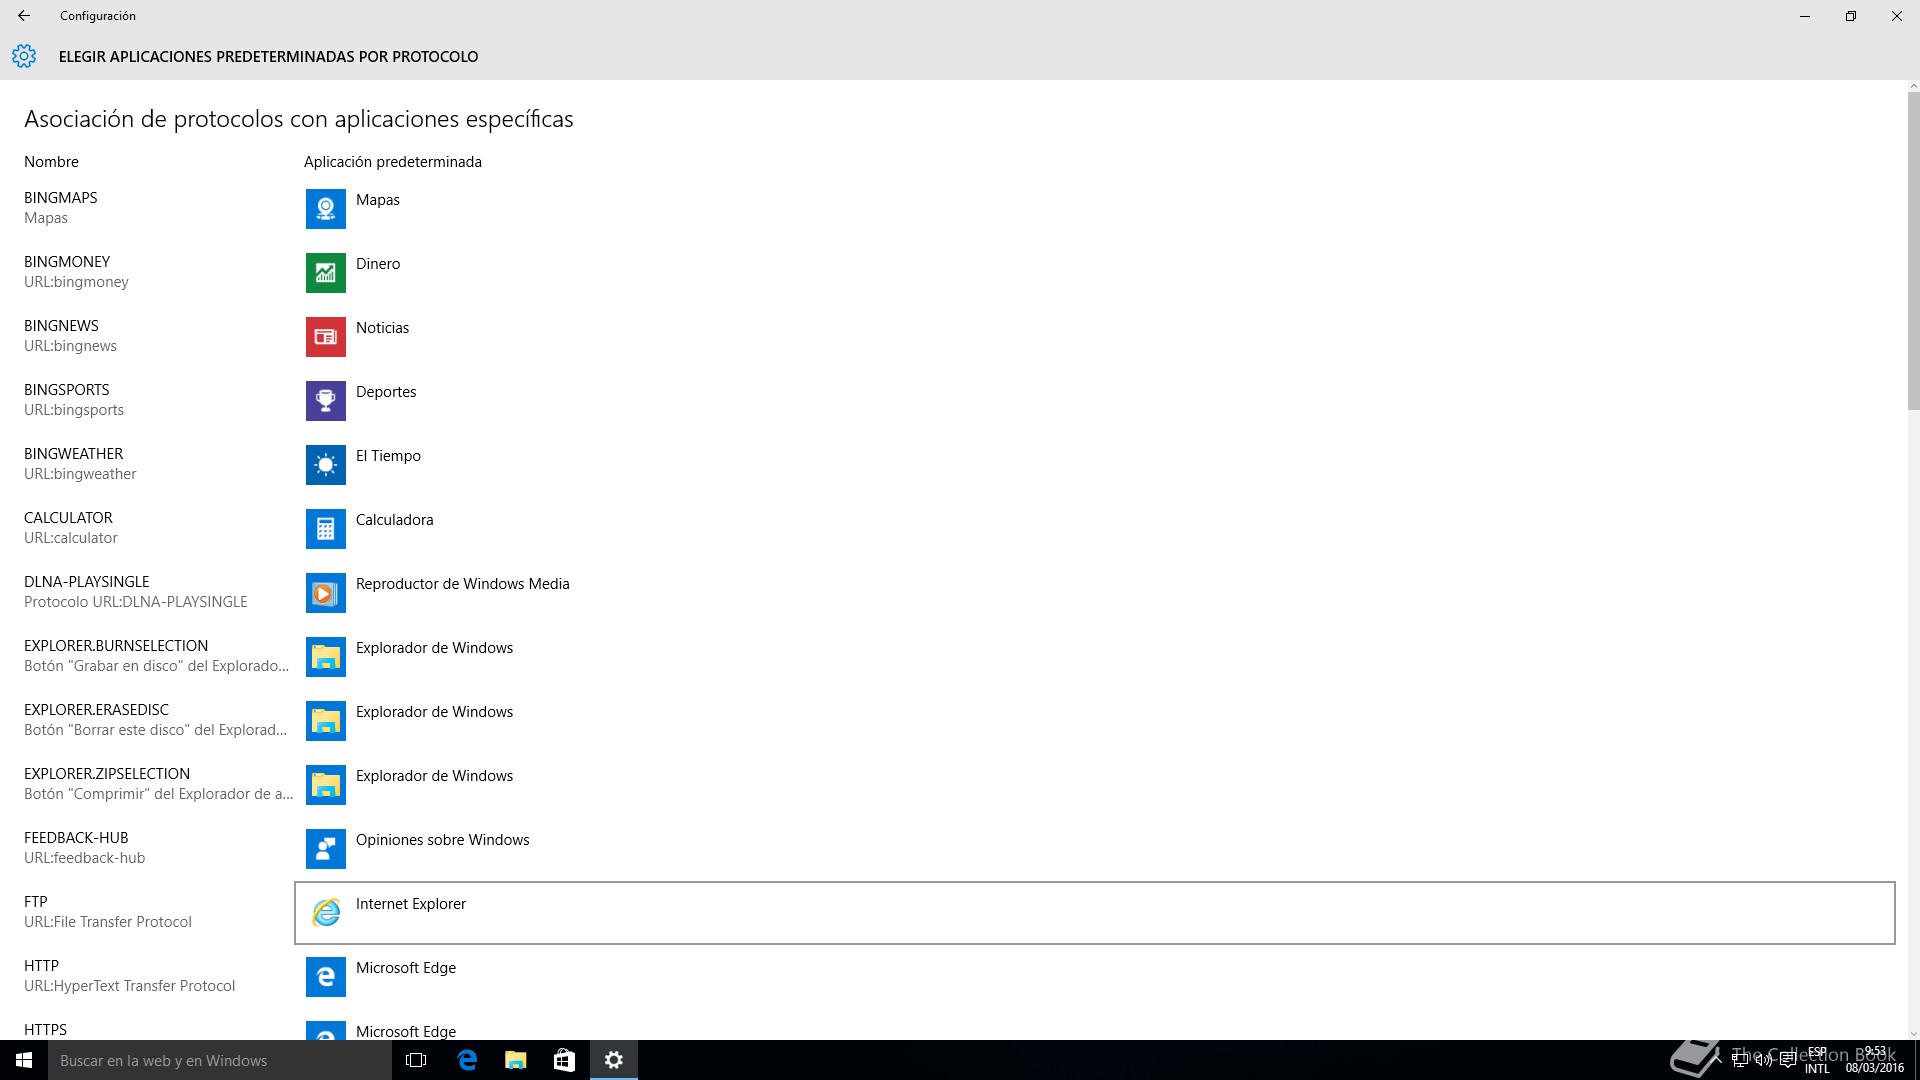Click the Opiniones sobre Windows icon
Screen dimensions: 1920x1080
(325, 849)
